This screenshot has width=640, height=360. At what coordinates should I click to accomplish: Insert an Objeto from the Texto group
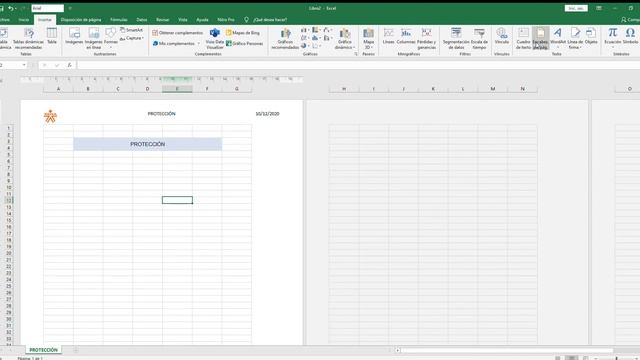591,36
